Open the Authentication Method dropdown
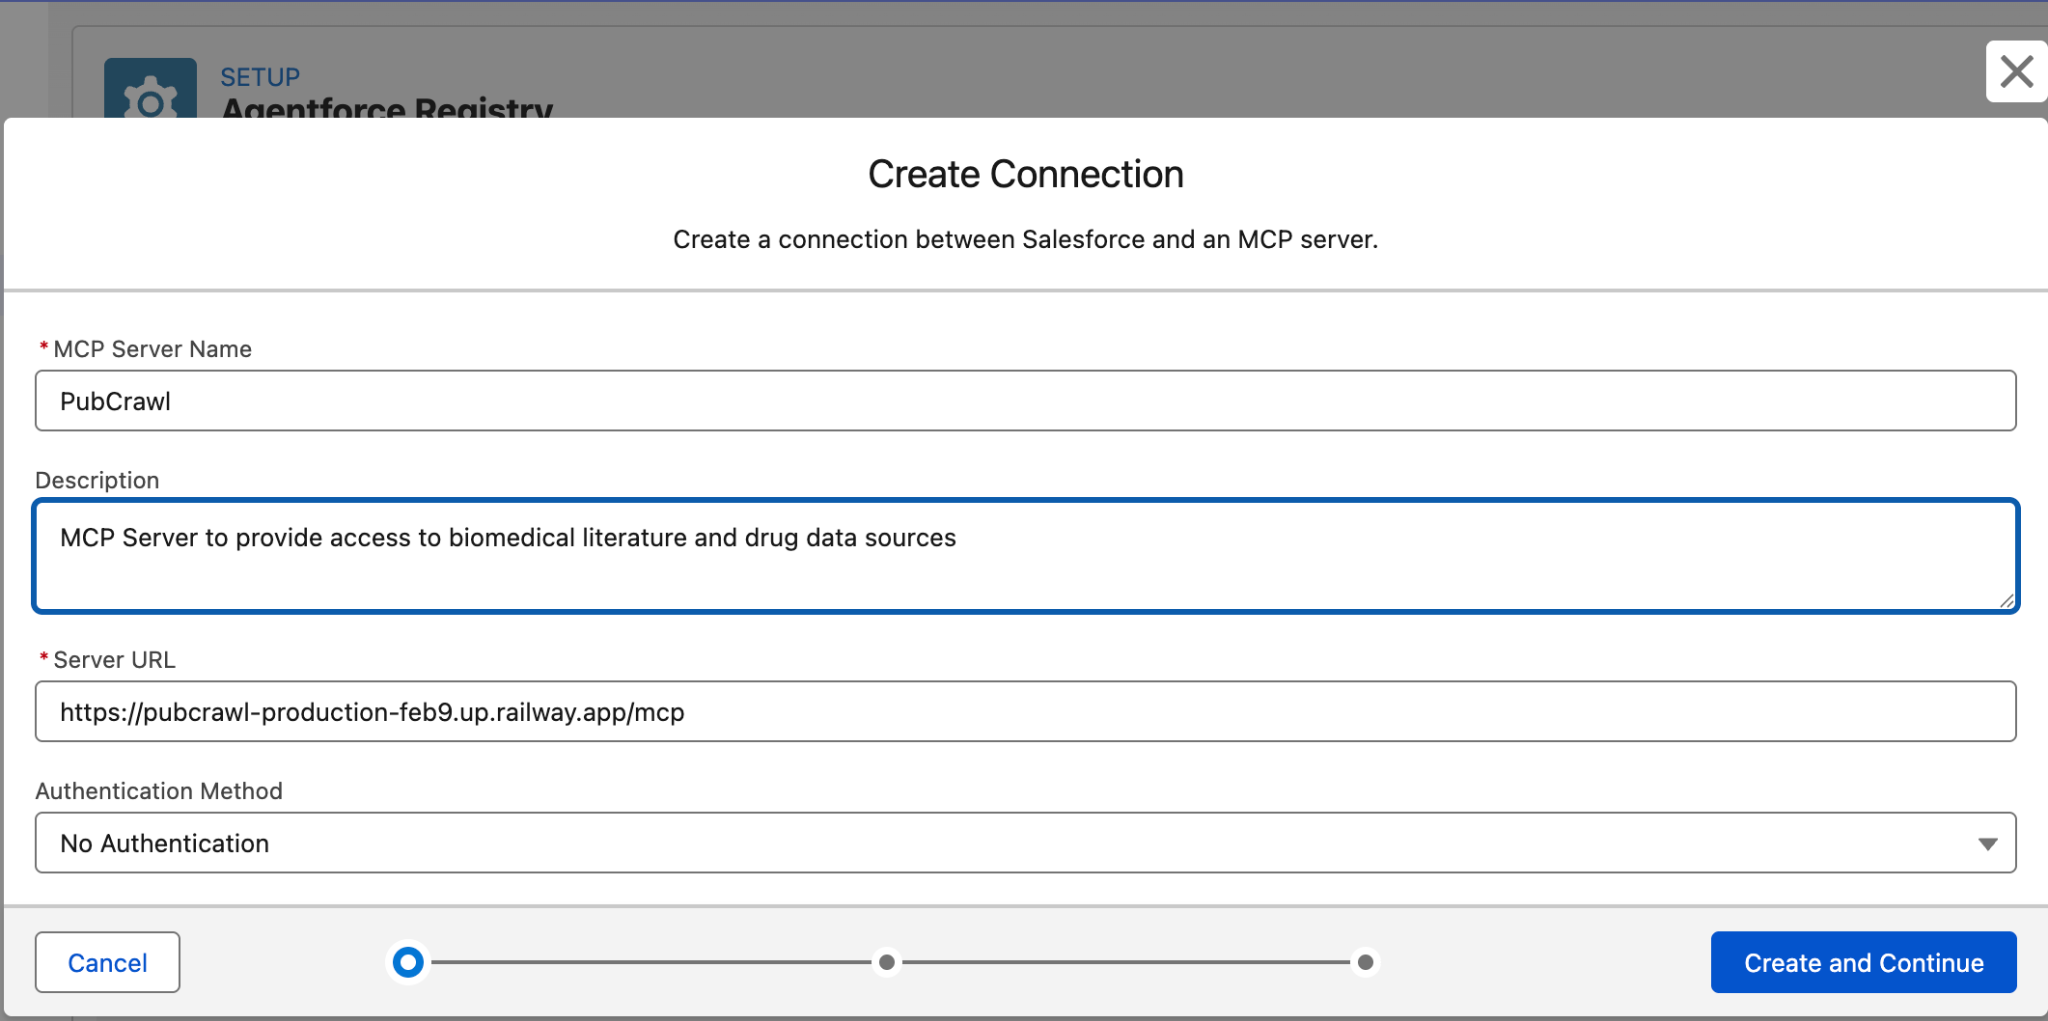 point(1025,843)
